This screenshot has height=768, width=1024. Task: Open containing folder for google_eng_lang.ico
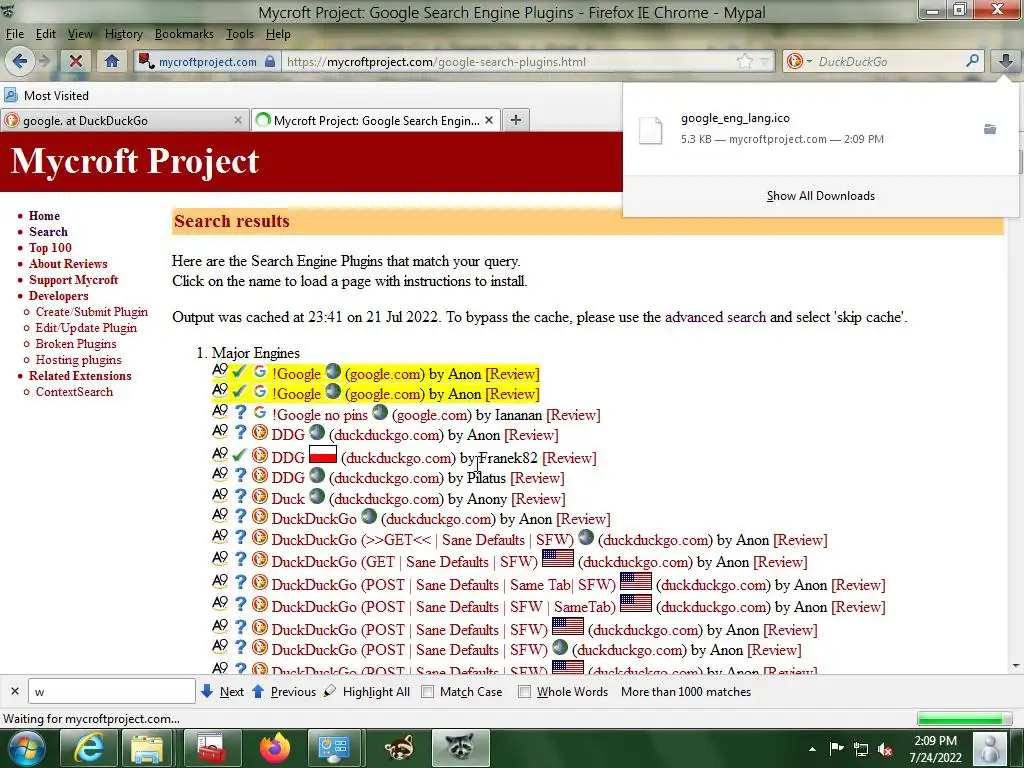pyautogui.click(x=990, y=129)
